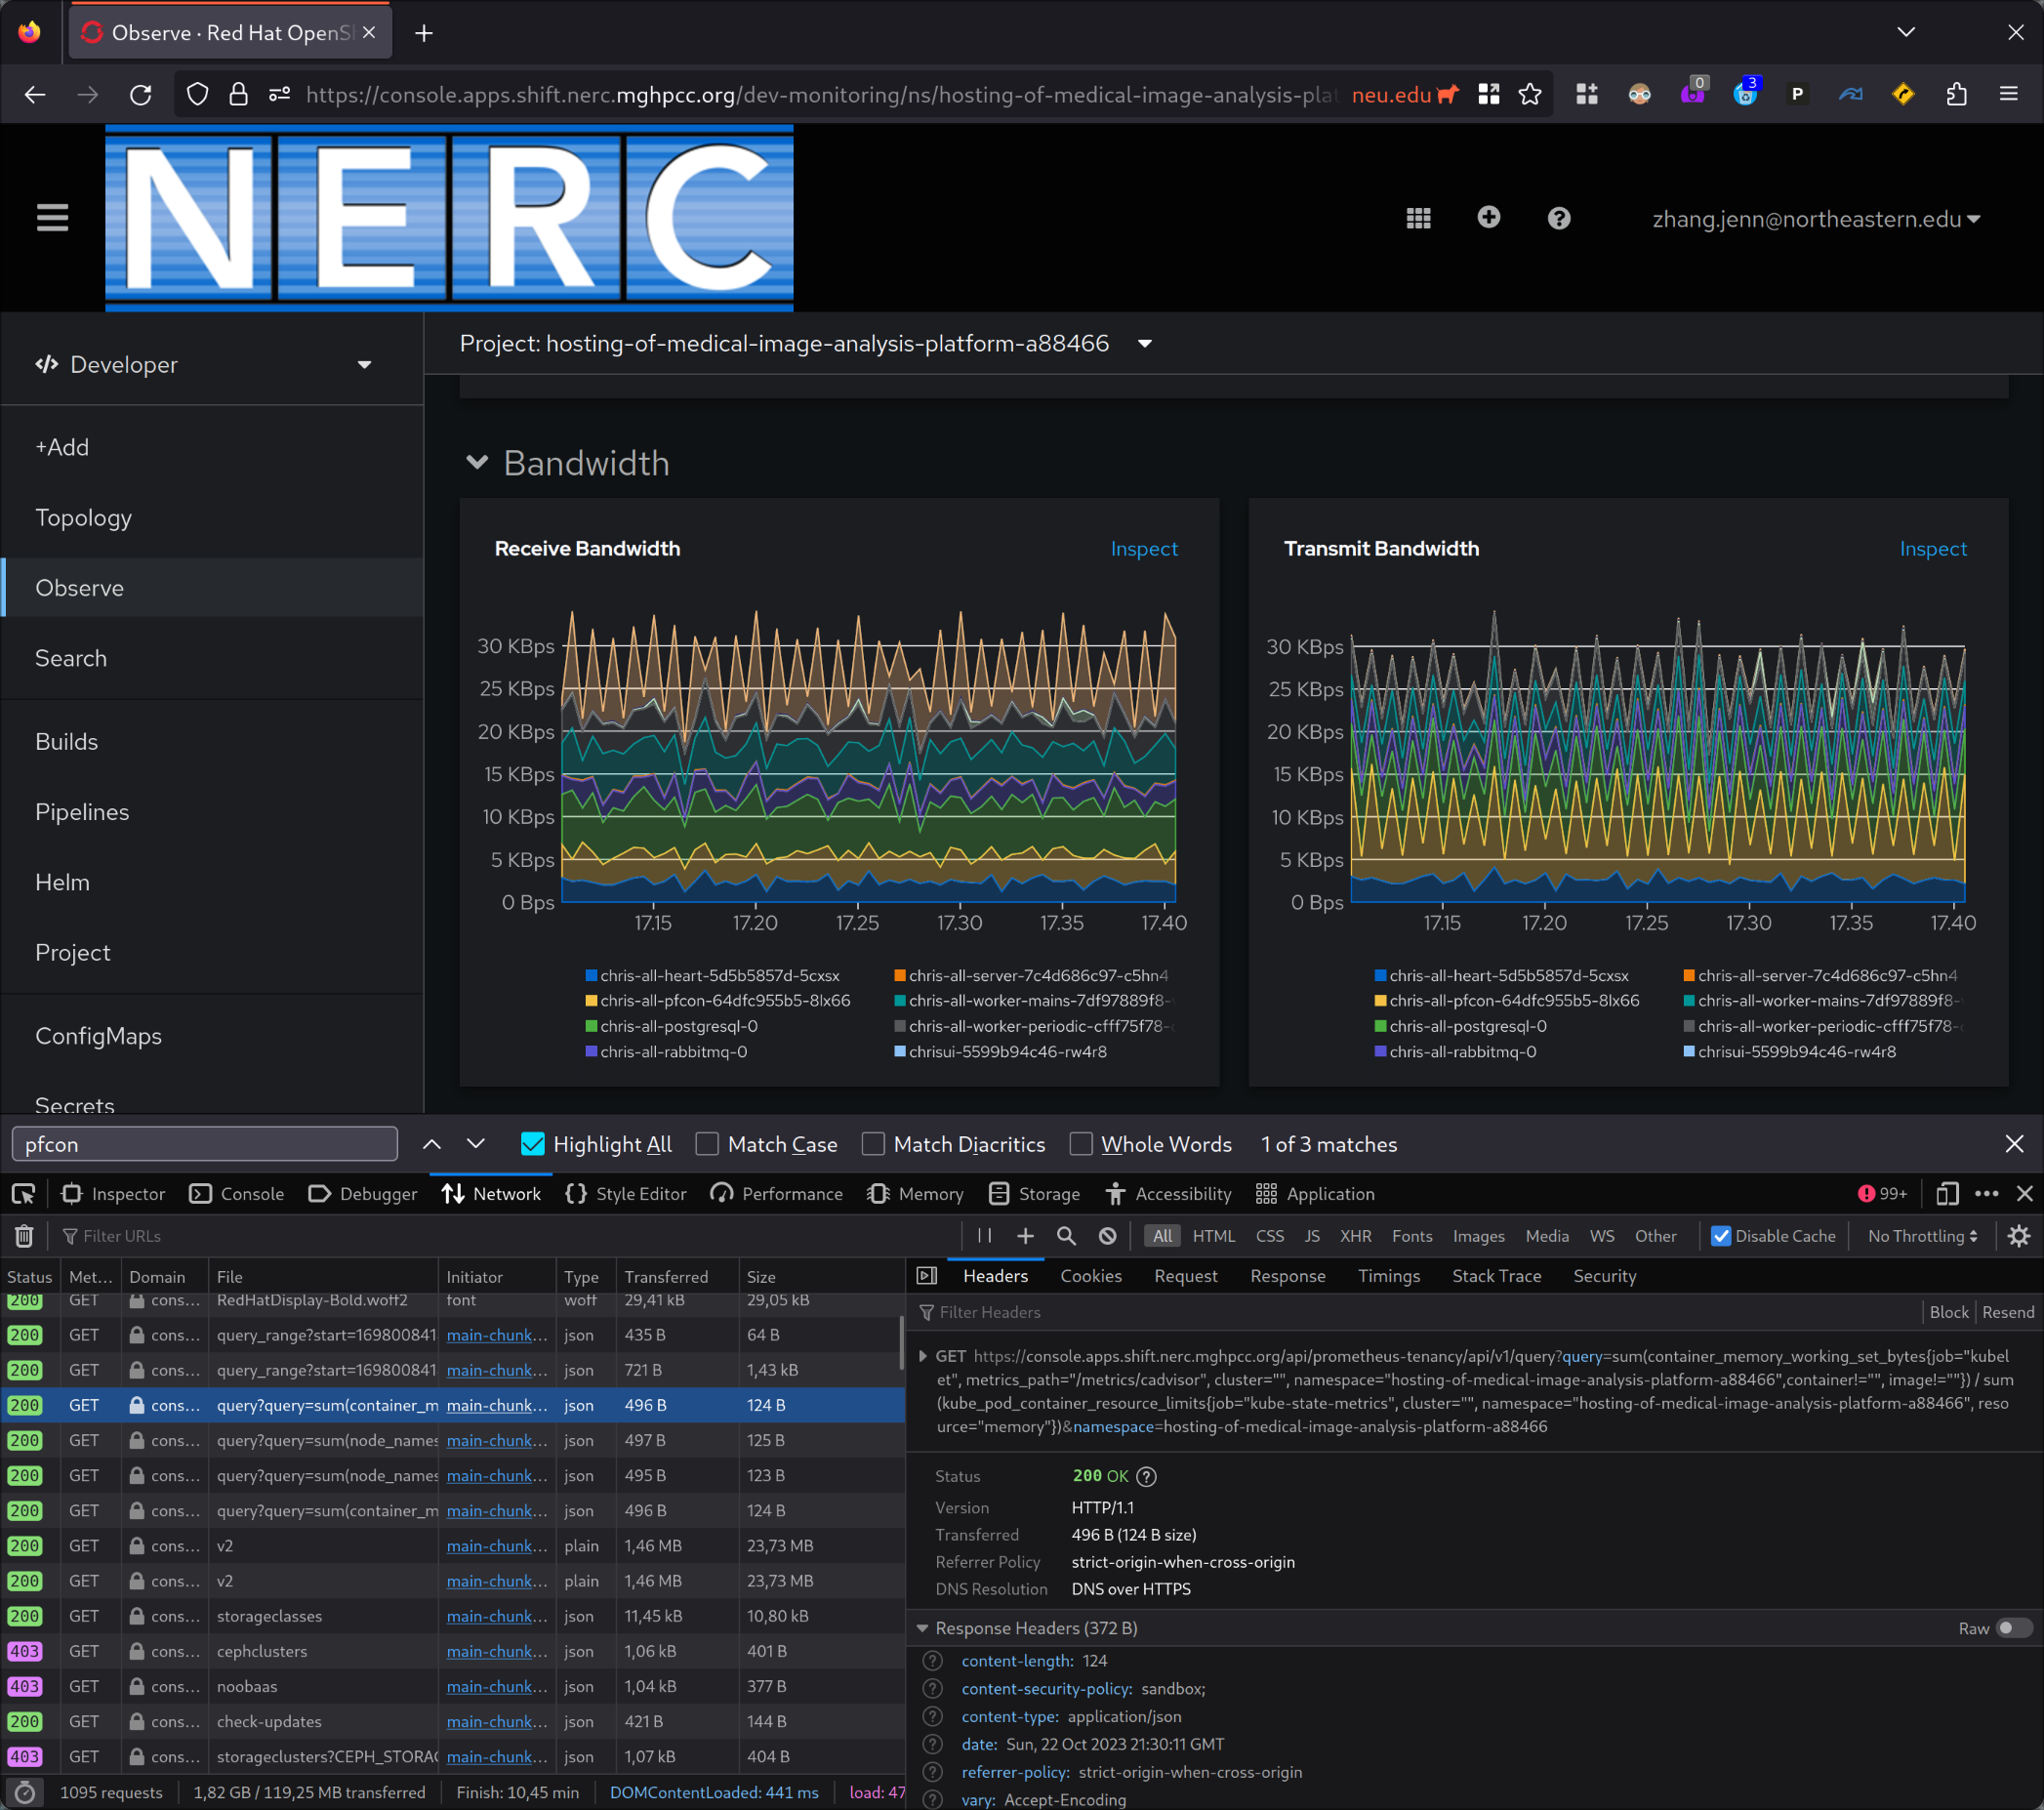The image size is (2044, 1810).
Task: Uncheck Disable Cache checkbox
Action: point(1721,1236)
